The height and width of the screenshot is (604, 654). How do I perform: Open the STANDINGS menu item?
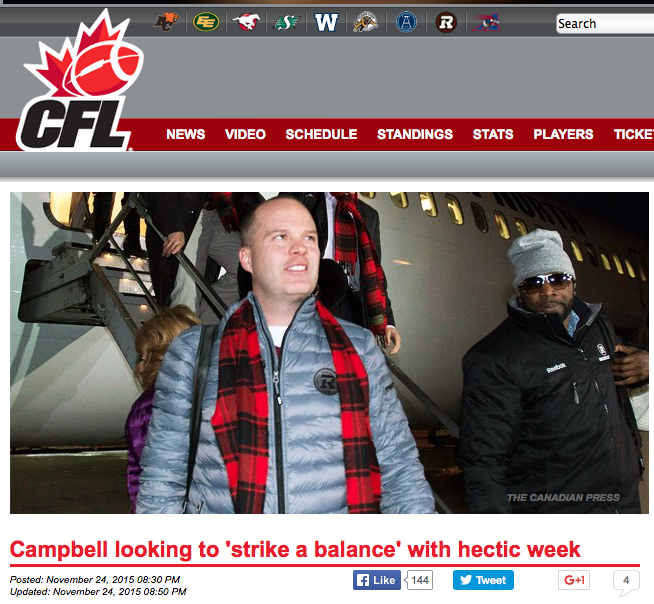click(415, 134)
